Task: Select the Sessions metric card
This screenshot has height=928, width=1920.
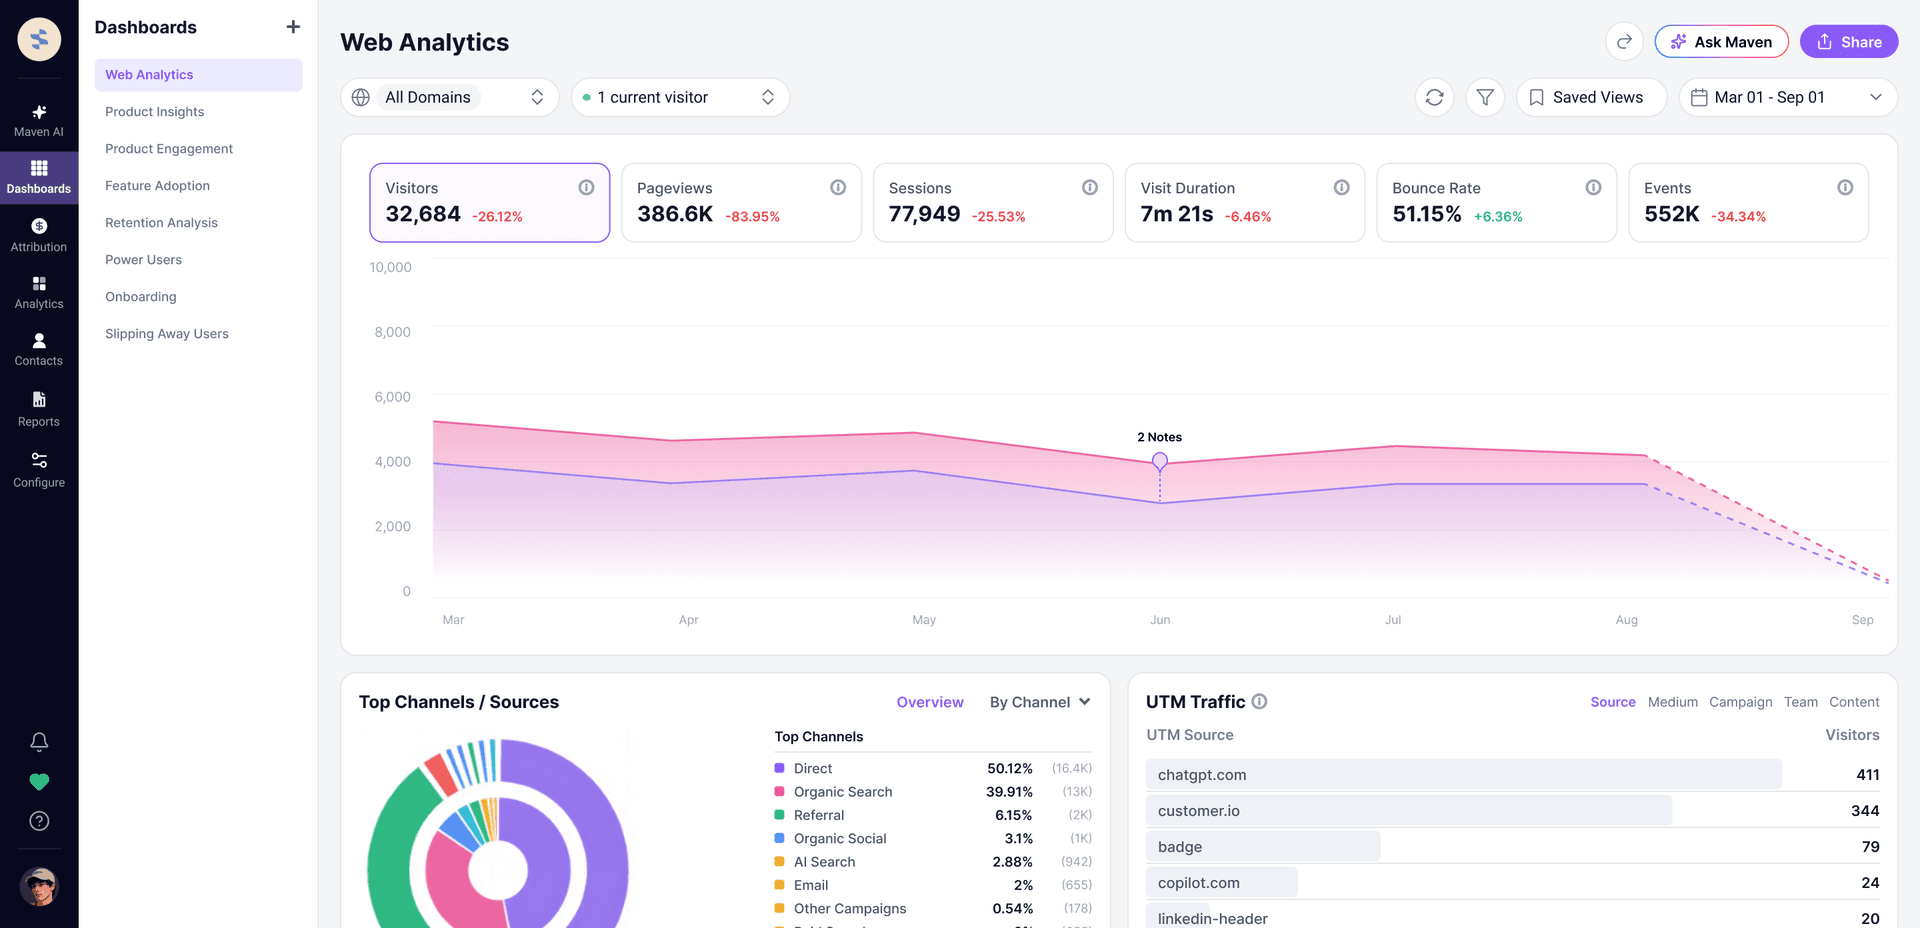Action: pyautogui.click(x=993, y=203)
